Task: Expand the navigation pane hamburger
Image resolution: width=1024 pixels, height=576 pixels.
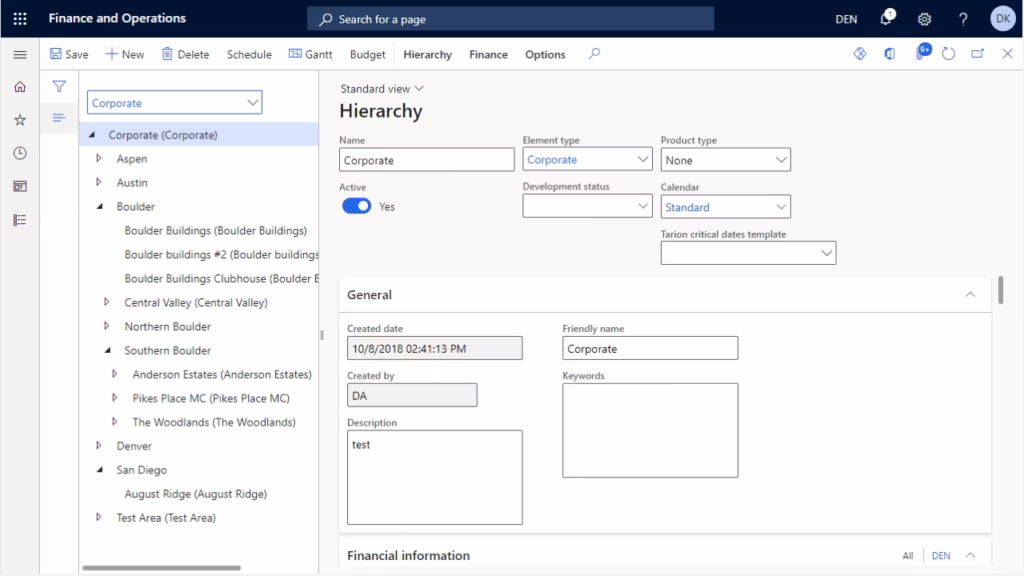Action: coord(20,55)
